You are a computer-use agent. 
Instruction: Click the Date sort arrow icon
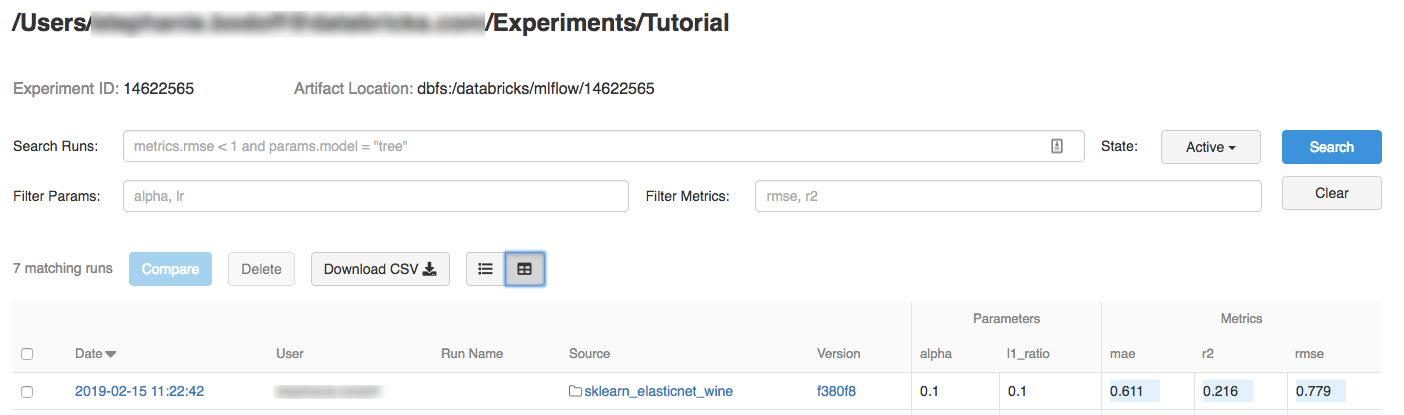coord(111,354)
